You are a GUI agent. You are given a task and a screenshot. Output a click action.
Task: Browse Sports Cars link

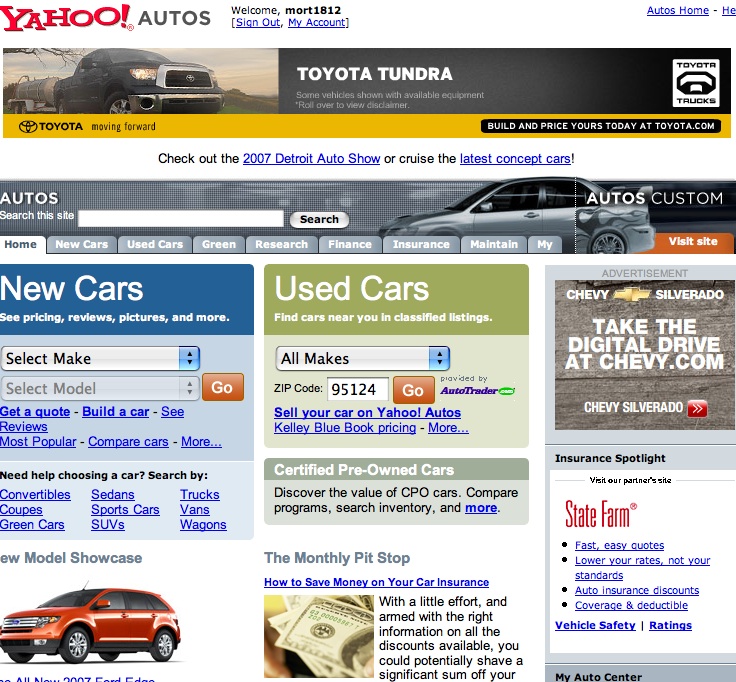pyautogui.click(x=125, y=510)
